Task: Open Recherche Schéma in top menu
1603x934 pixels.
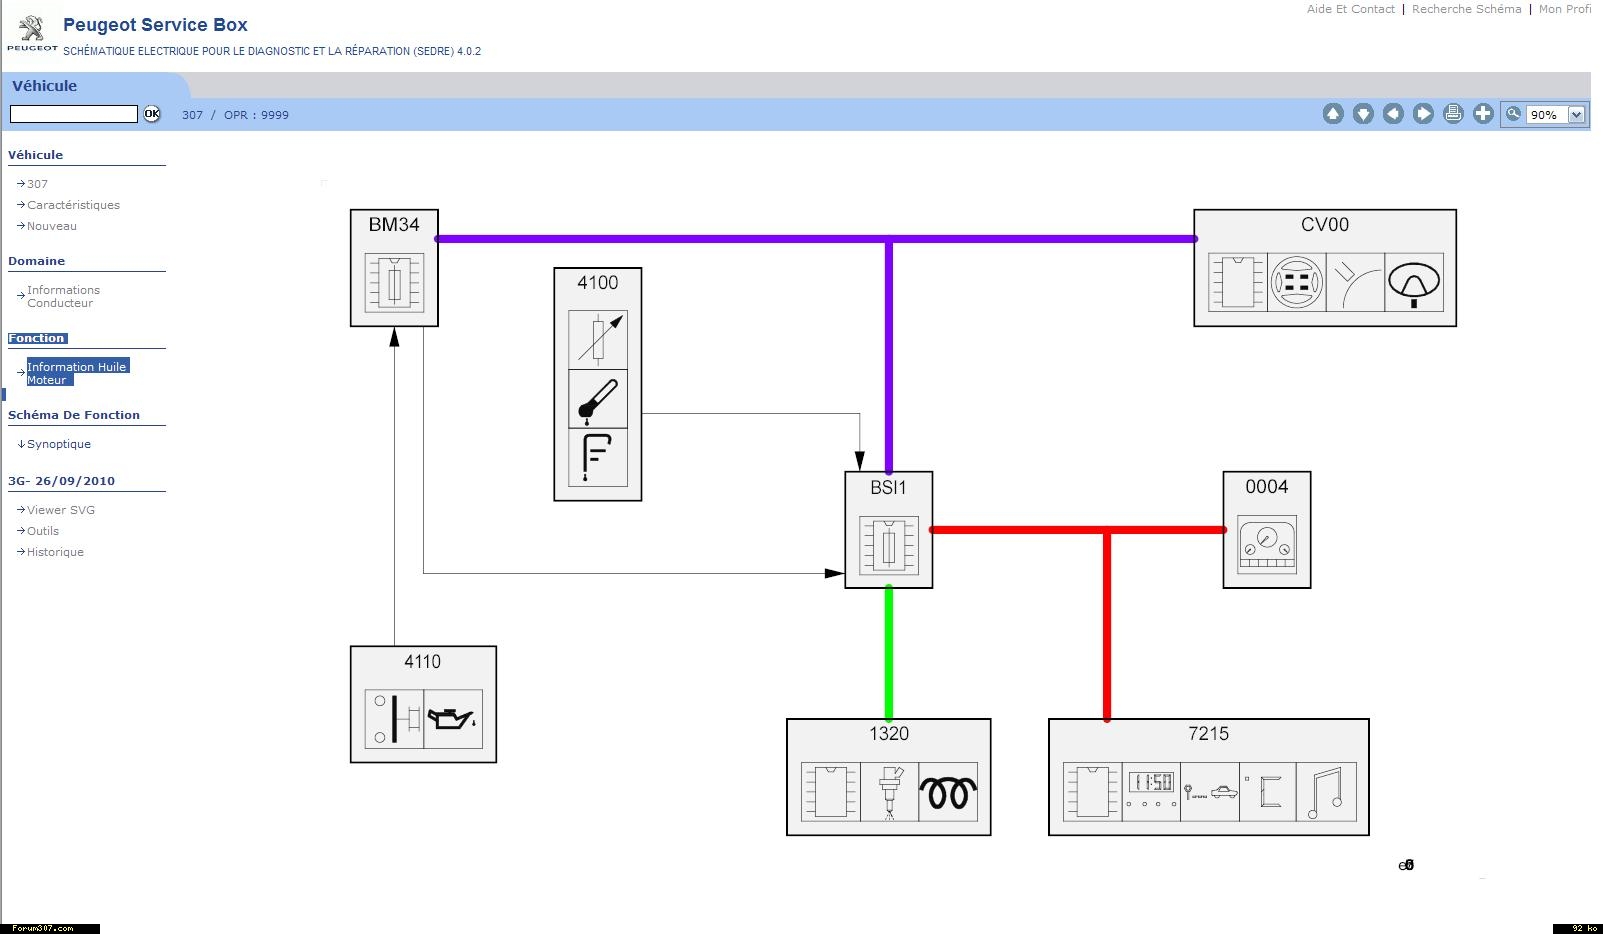Action: [x=1466, y=9]
